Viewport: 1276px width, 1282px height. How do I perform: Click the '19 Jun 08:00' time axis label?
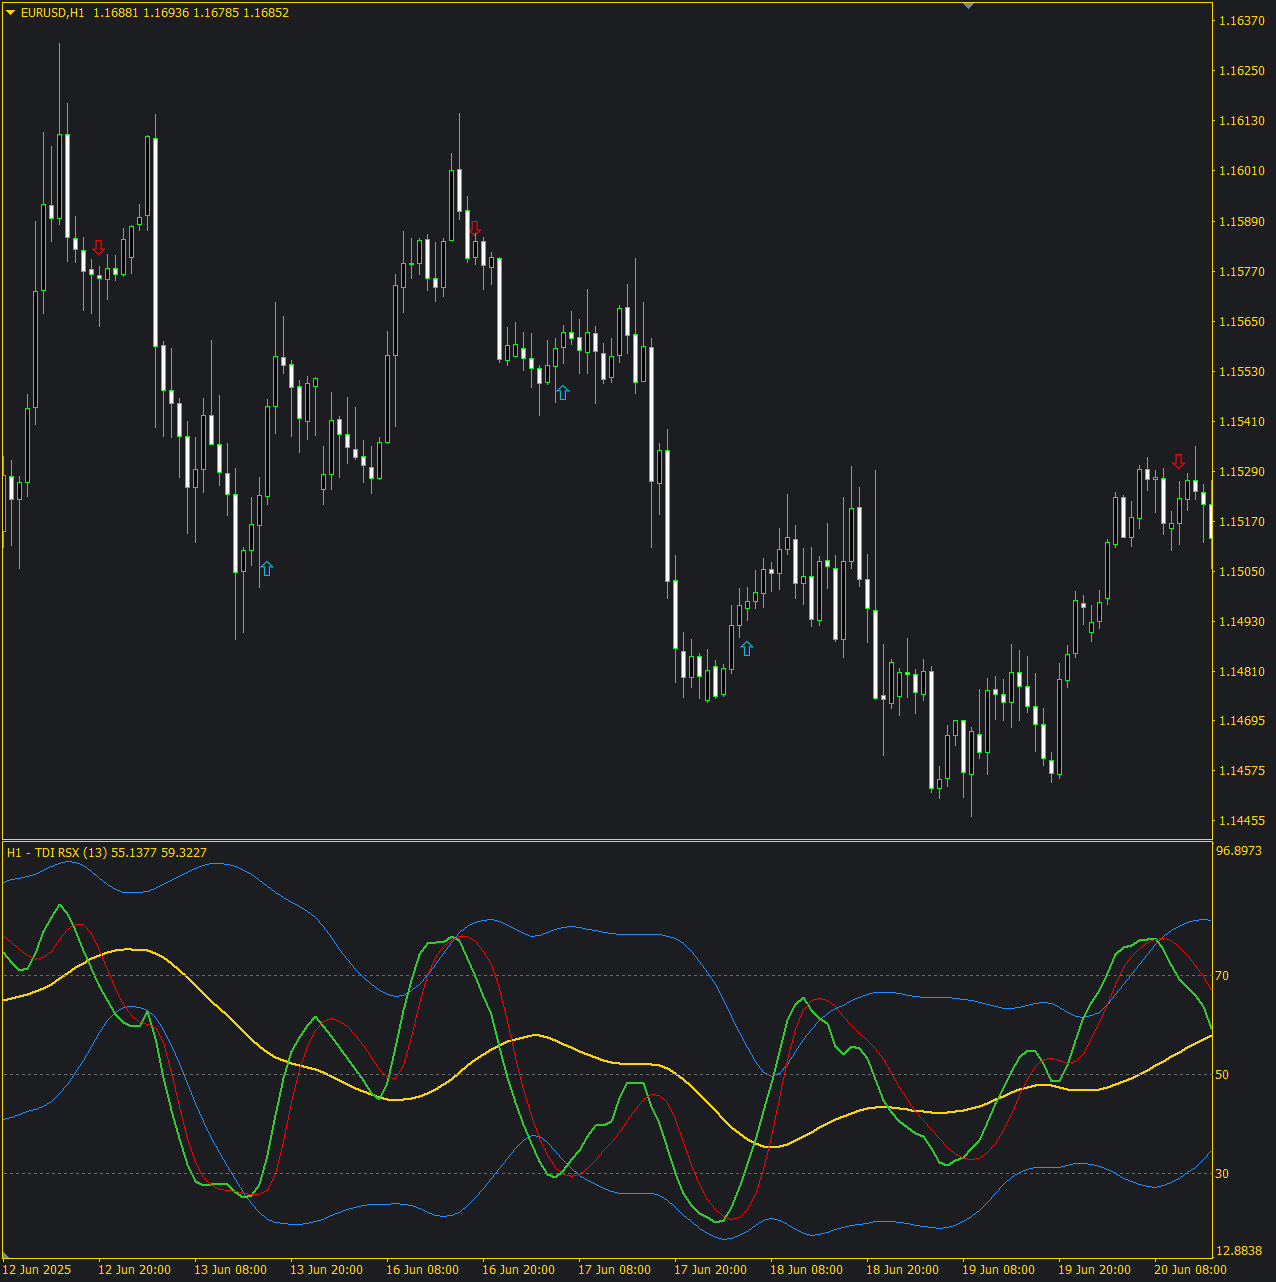coord(998,1270)
